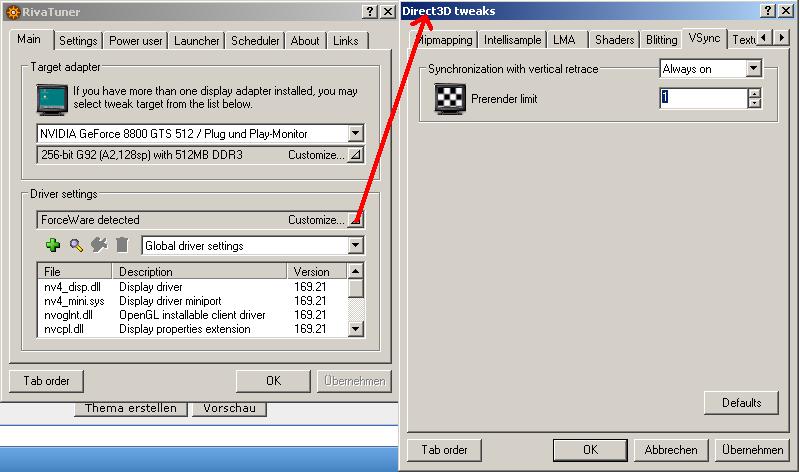Click the Thema erstellen button

click(x=131, y=408)
